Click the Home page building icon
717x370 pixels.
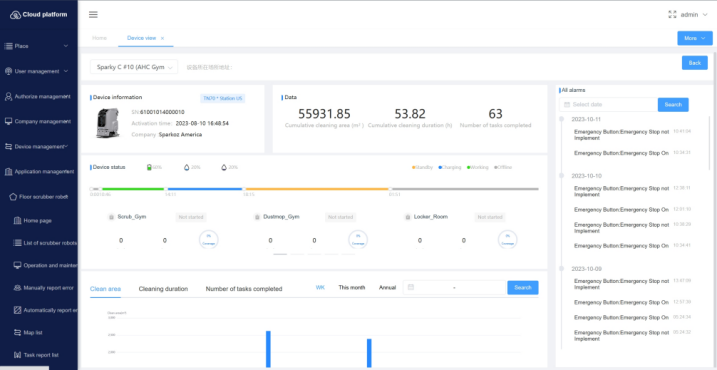[17, 220]
